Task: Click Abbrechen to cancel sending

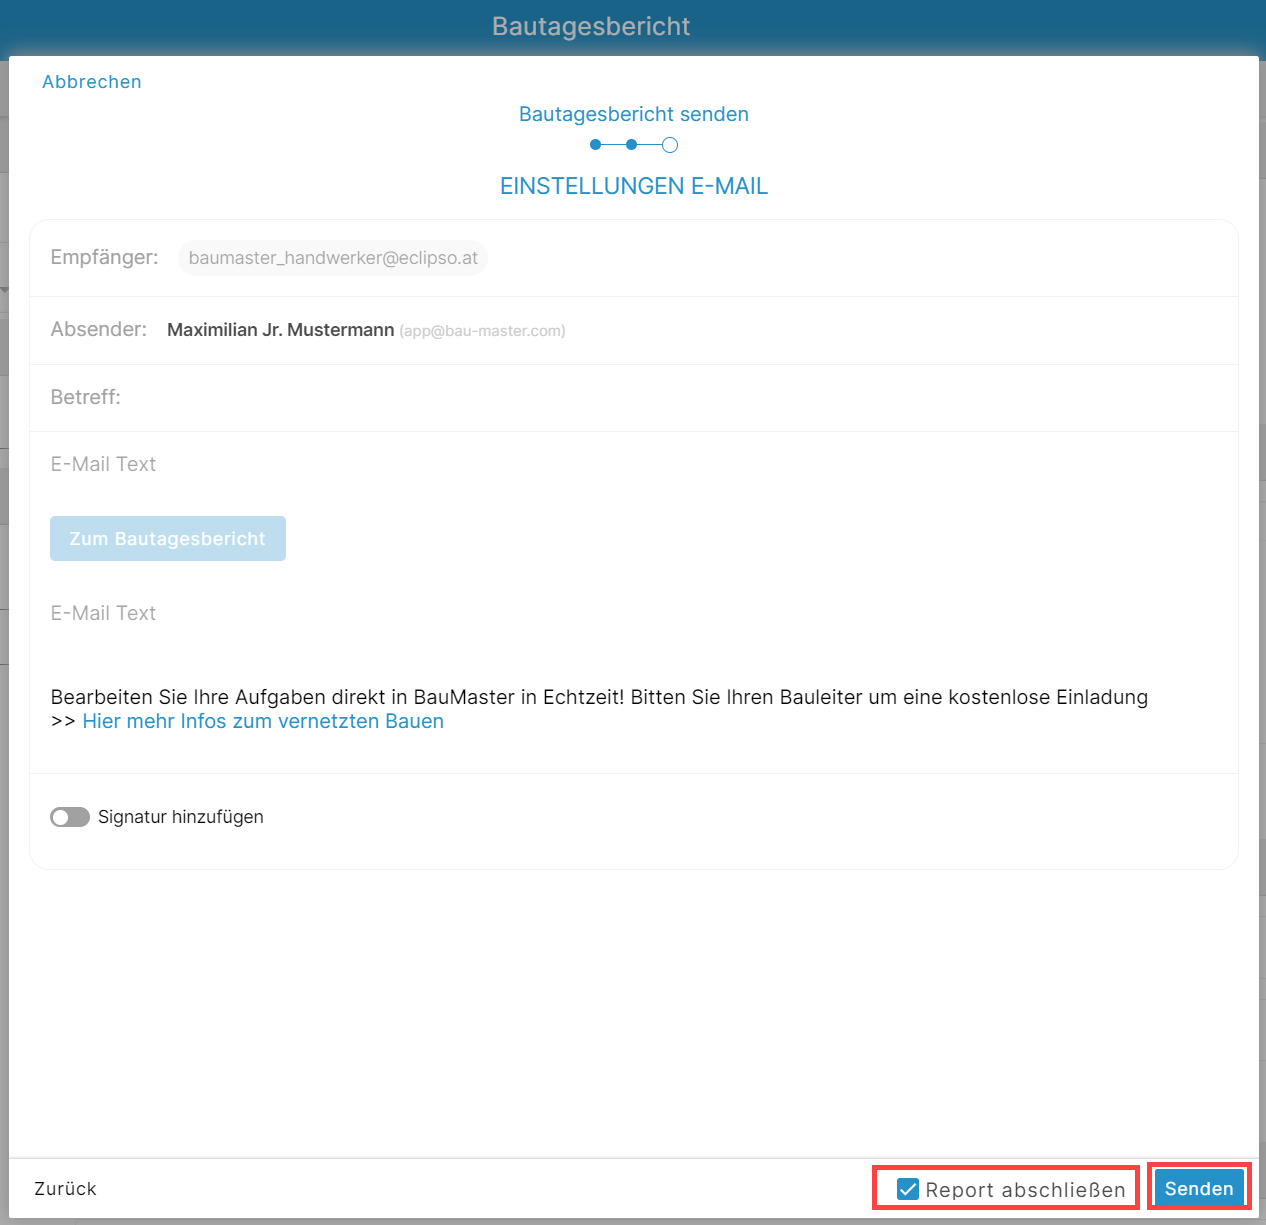Action: point(91,82)
